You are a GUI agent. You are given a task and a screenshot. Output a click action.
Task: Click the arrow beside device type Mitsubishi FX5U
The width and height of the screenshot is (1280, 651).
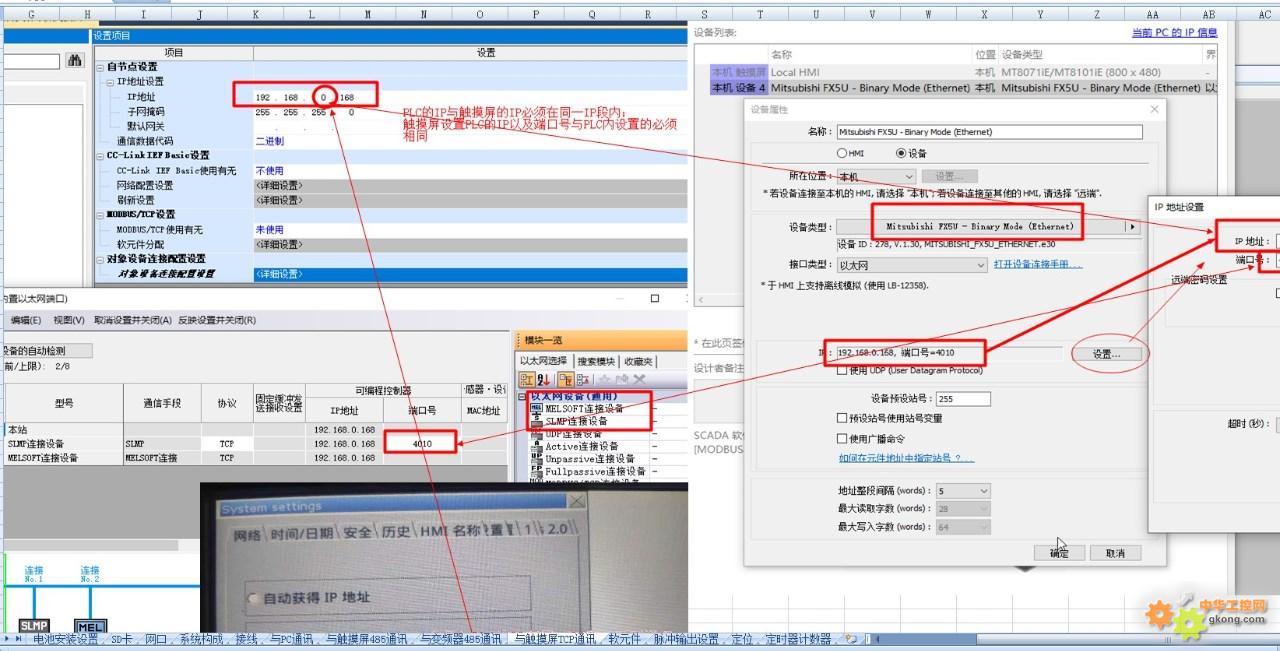[1133, 227]
